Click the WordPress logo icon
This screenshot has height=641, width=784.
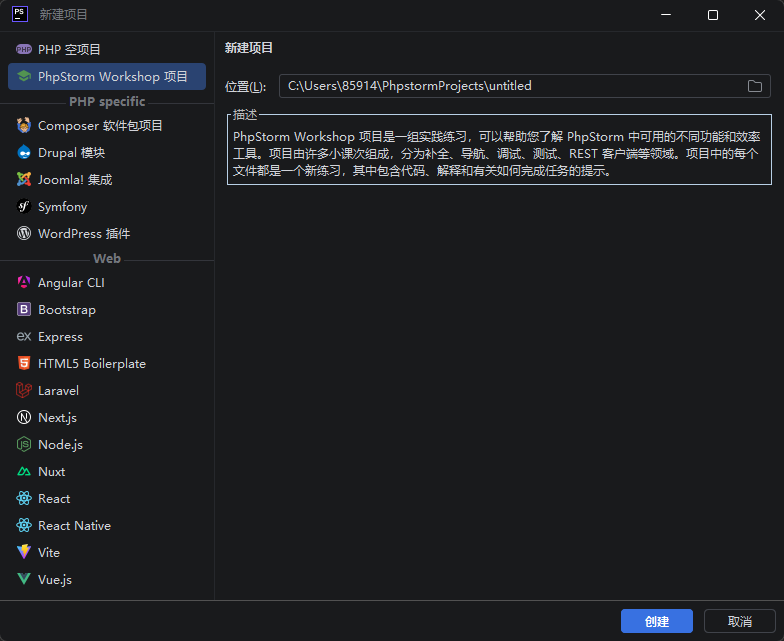point(24,234)
